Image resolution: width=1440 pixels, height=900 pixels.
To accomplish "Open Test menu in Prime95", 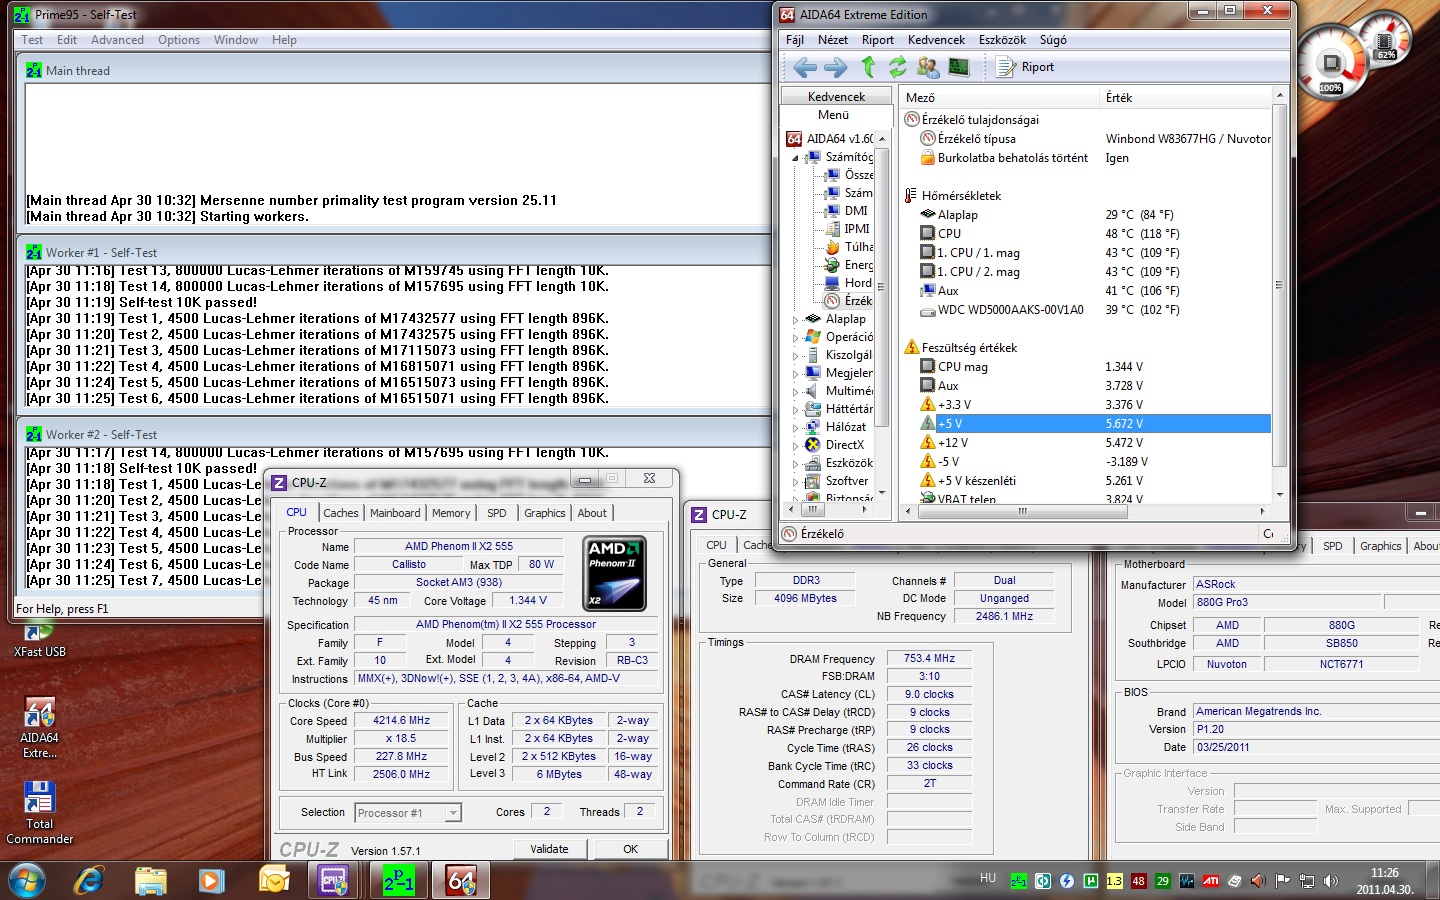I will pos(32,40).
